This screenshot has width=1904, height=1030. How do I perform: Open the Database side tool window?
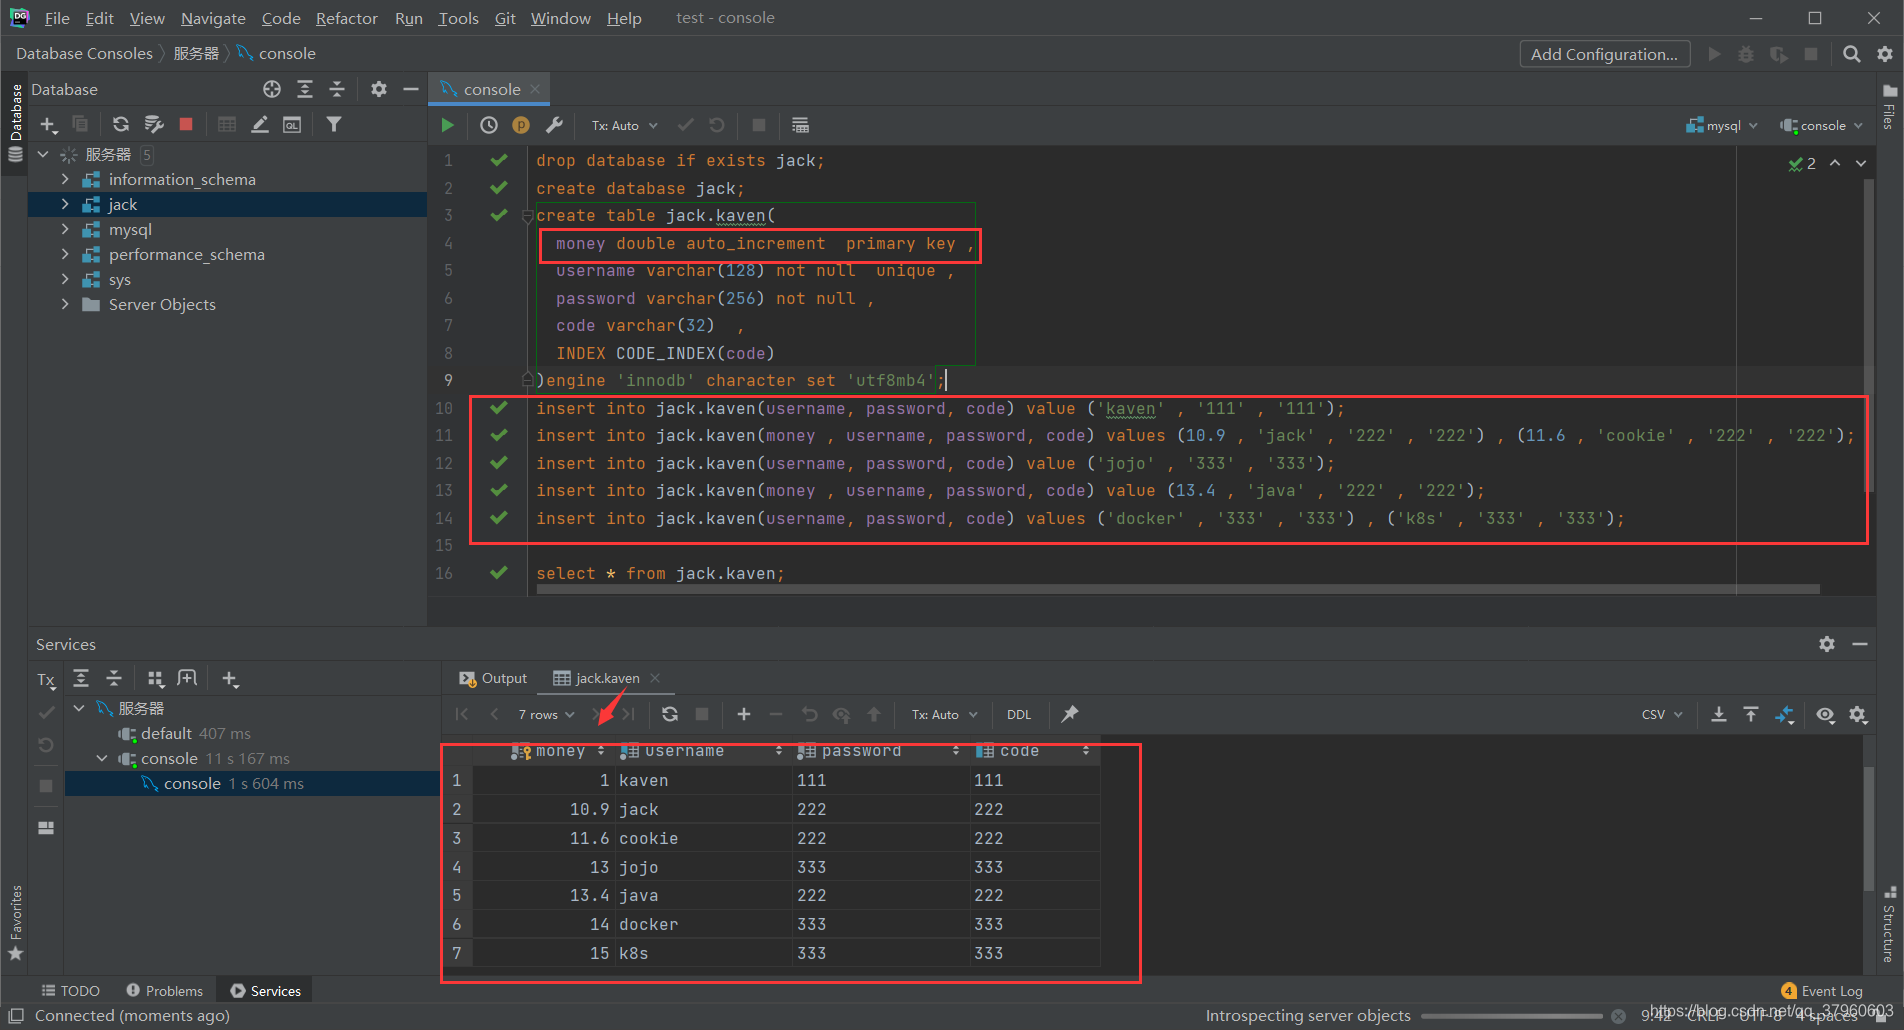point(15,123)
